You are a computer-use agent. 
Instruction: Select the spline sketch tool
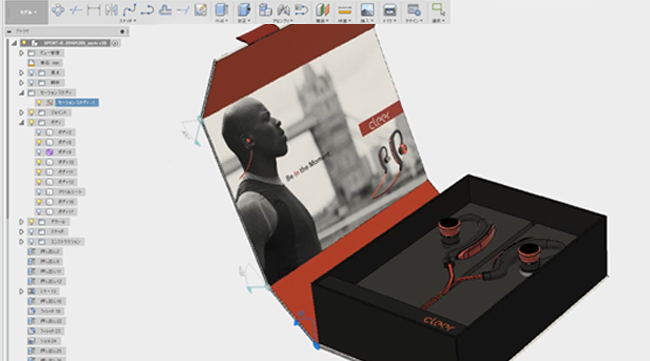(x=129, y=10)
